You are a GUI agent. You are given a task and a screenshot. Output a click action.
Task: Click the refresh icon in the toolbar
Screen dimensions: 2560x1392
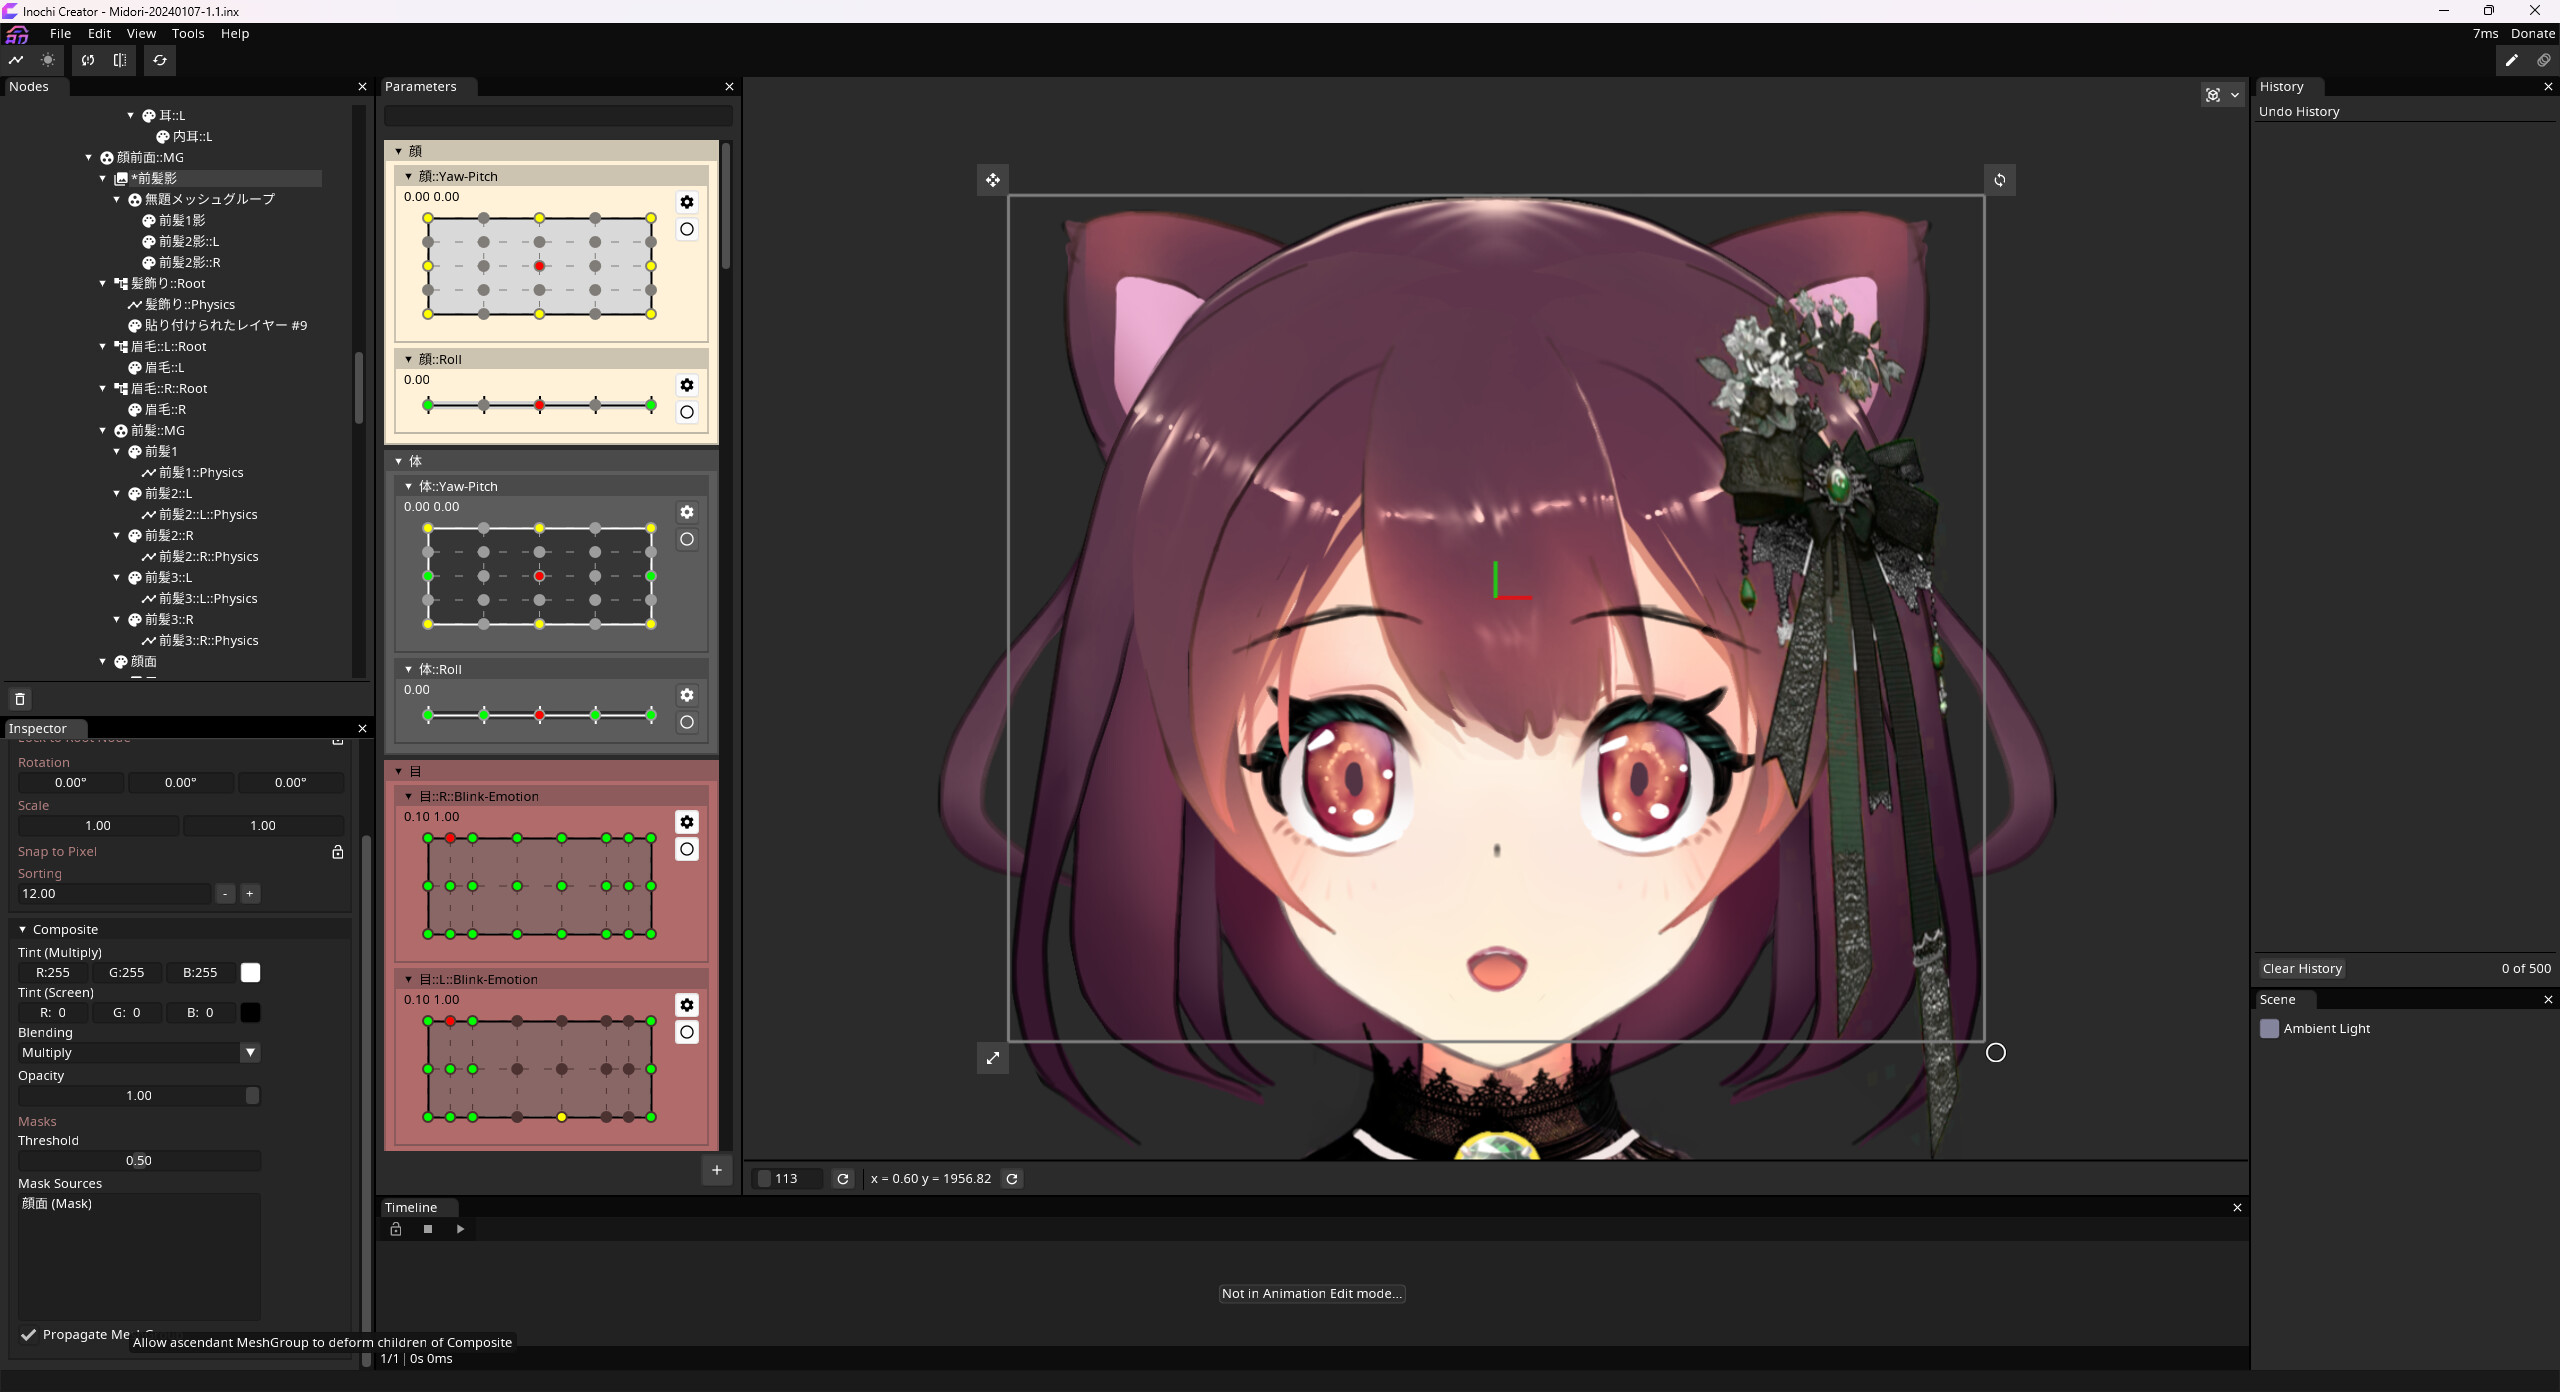coord(160,60)
